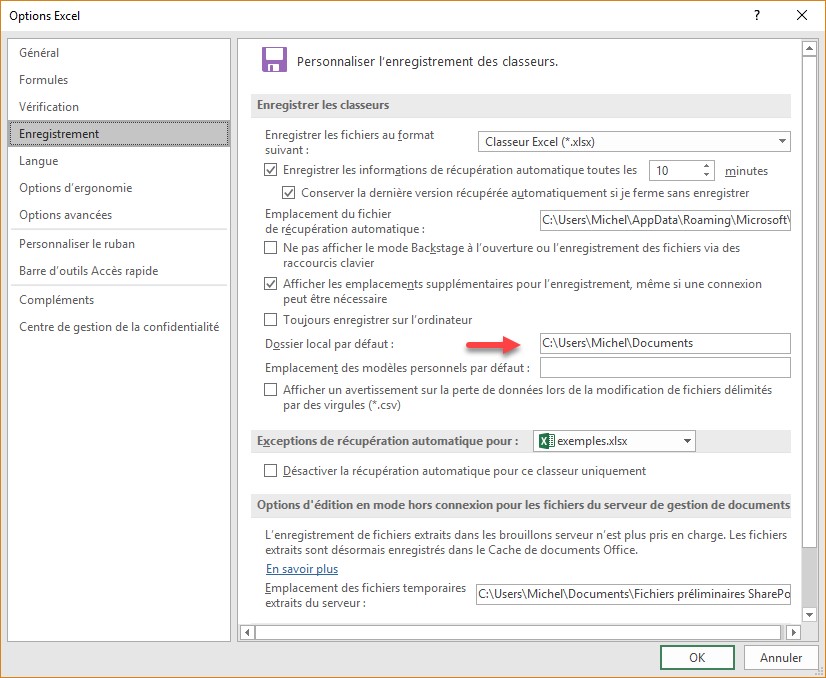Click the OK button
This screenshot has height=678, width=826.
pyautogui.click(x=697, y=657)
